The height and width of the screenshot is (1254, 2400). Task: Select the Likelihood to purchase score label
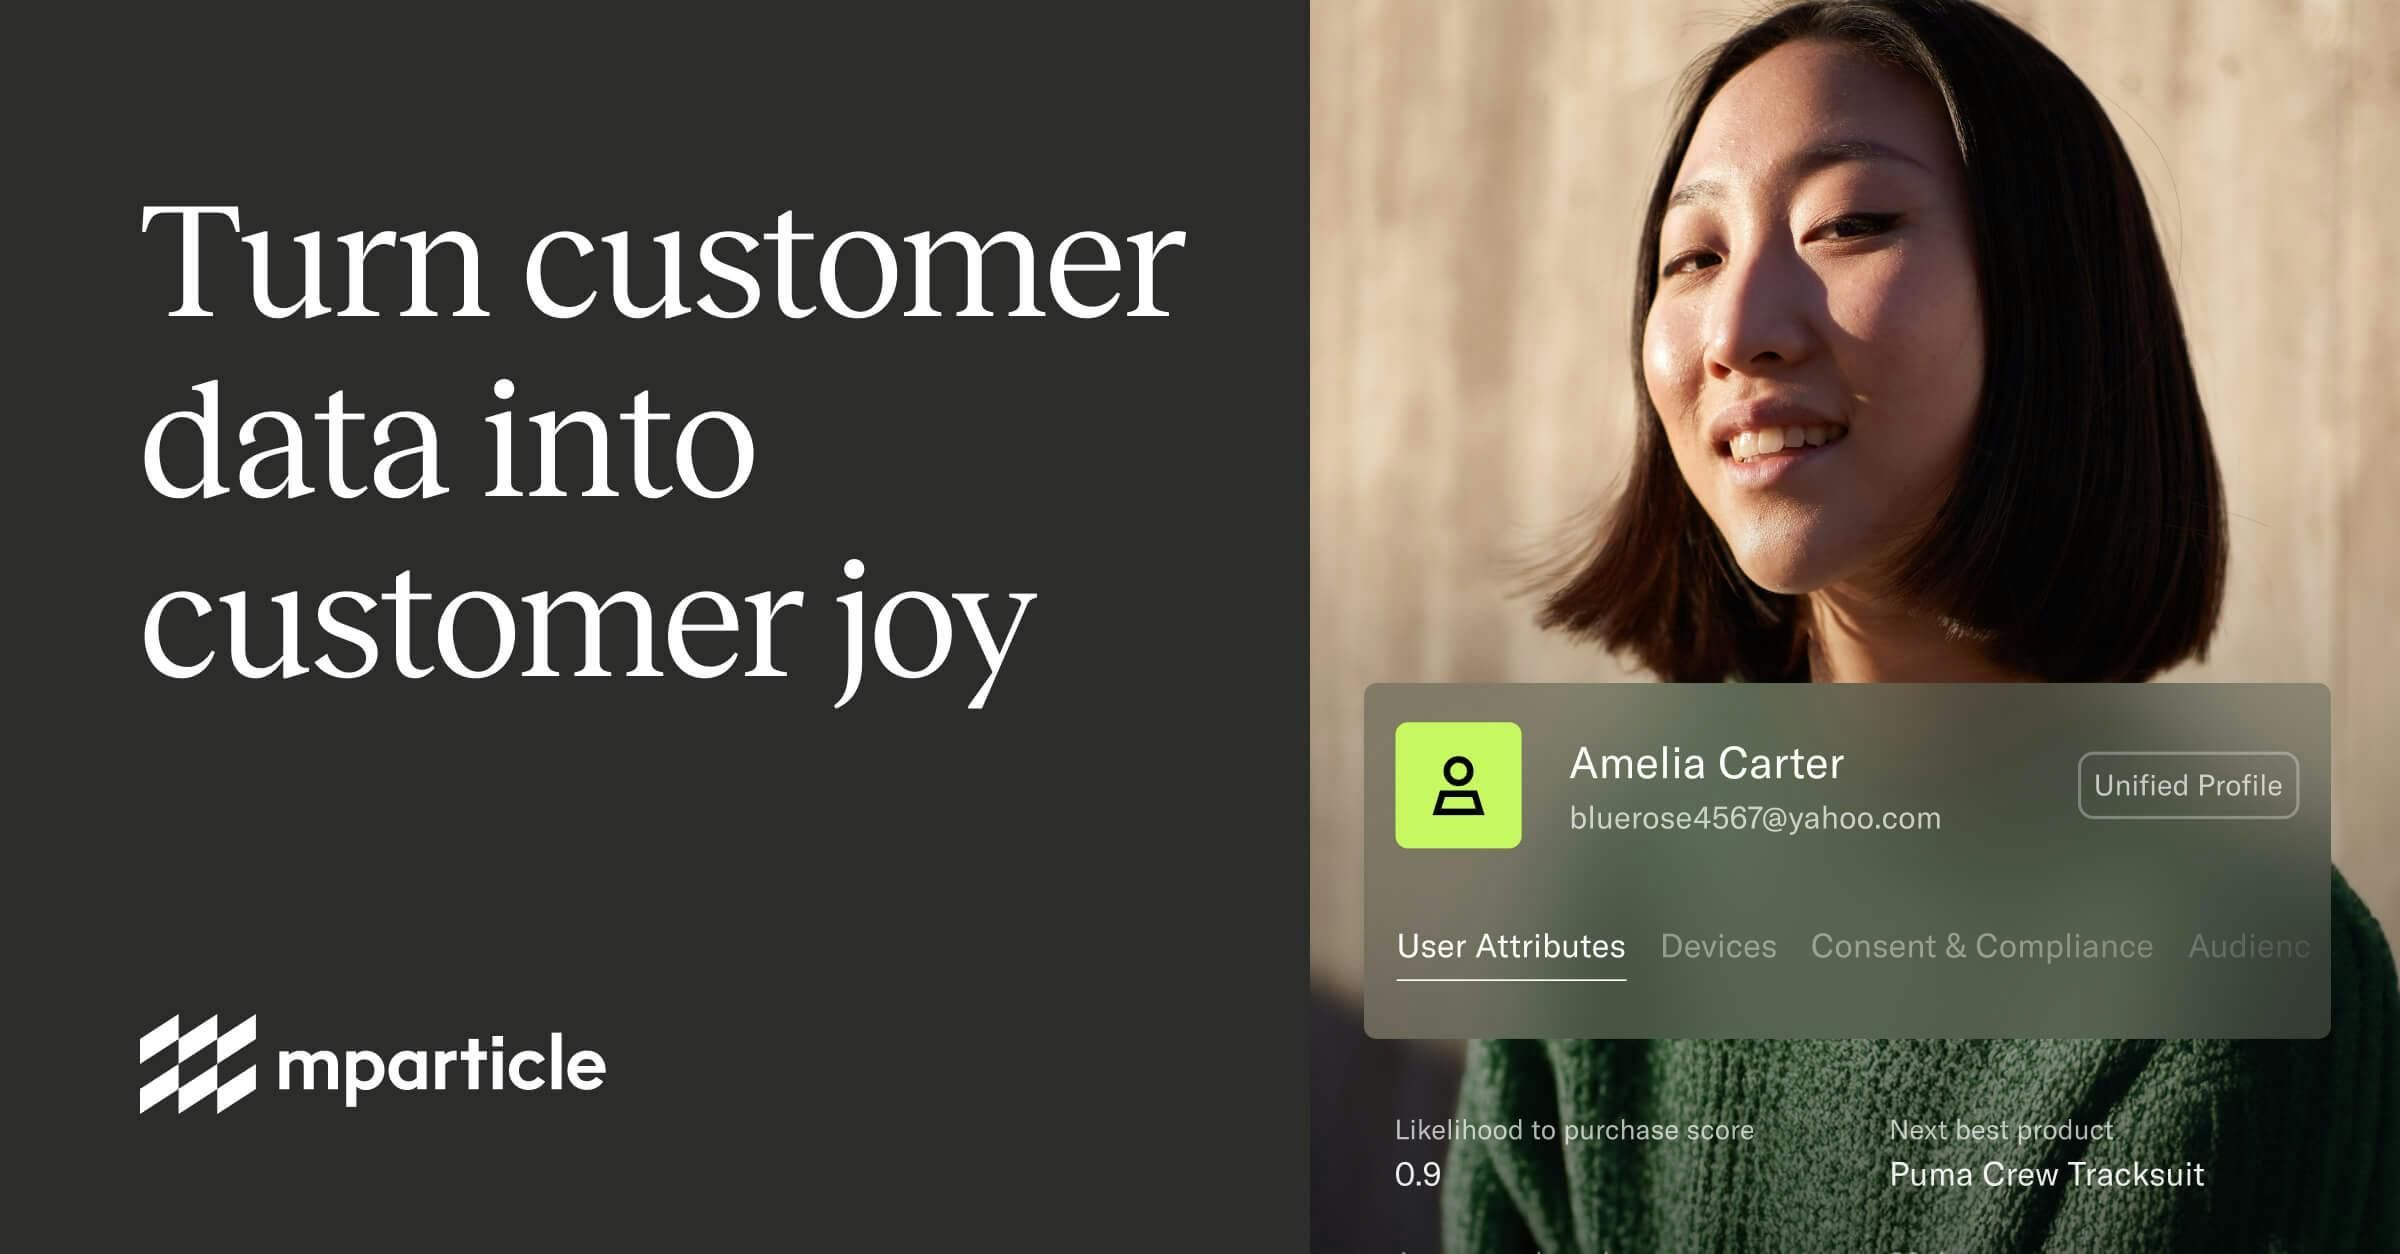point(1574,1130)
